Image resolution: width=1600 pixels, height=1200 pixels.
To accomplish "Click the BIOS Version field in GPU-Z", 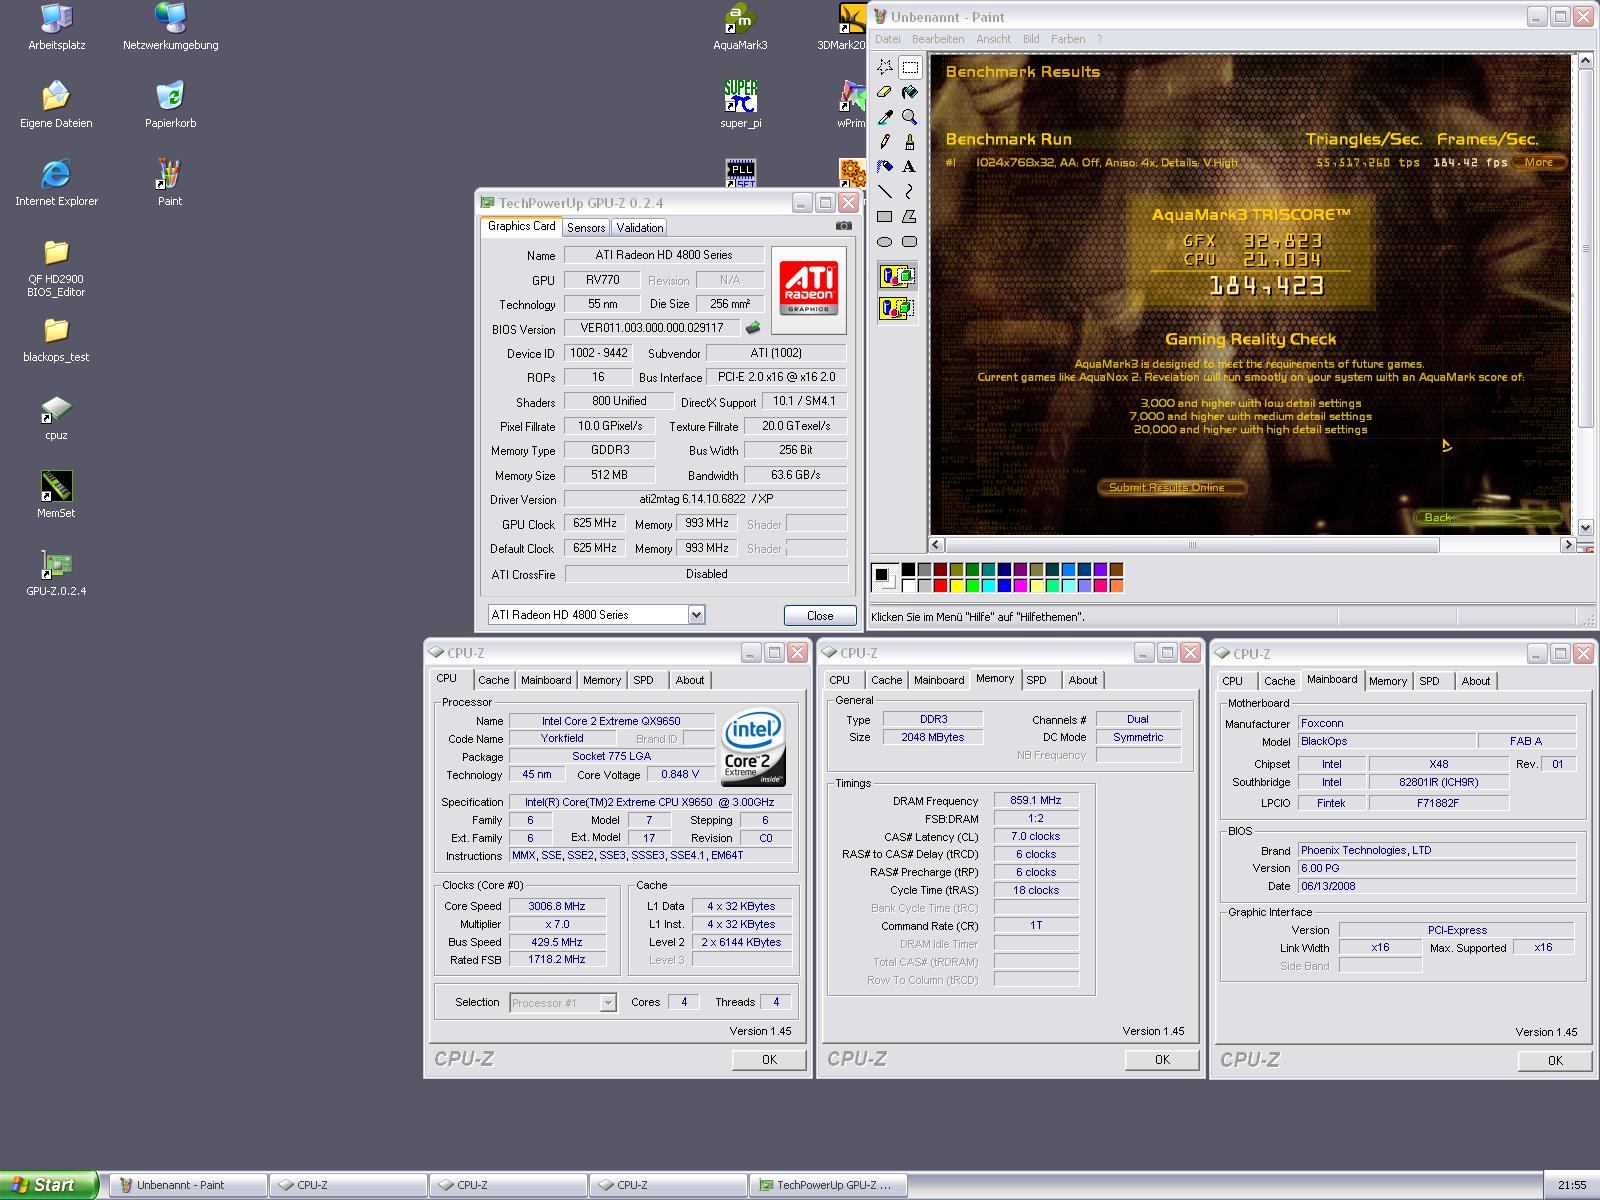I will click(x=652, y=328).
